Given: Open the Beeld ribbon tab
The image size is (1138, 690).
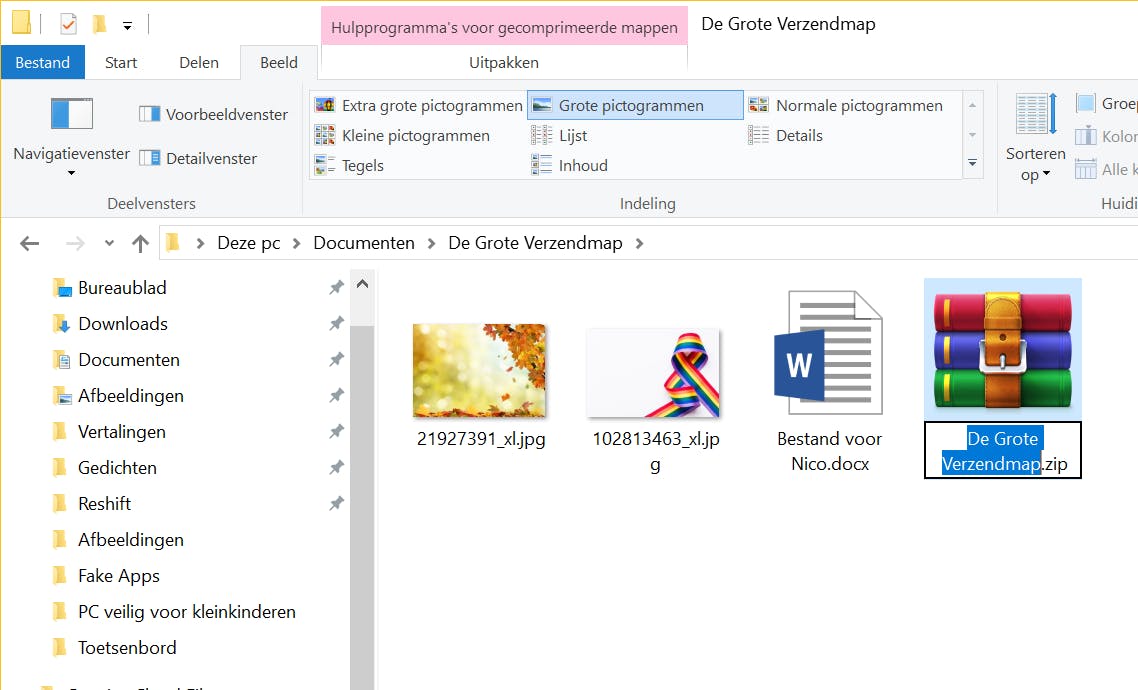Looking at the screenshot, I should (279, 62).
